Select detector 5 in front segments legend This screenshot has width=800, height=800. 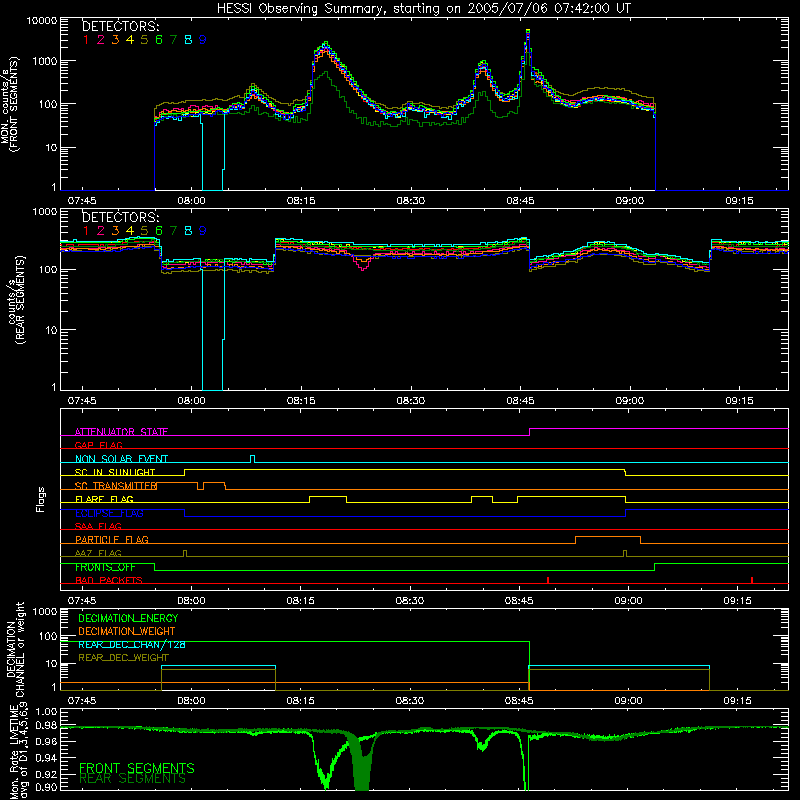point(144,40)
